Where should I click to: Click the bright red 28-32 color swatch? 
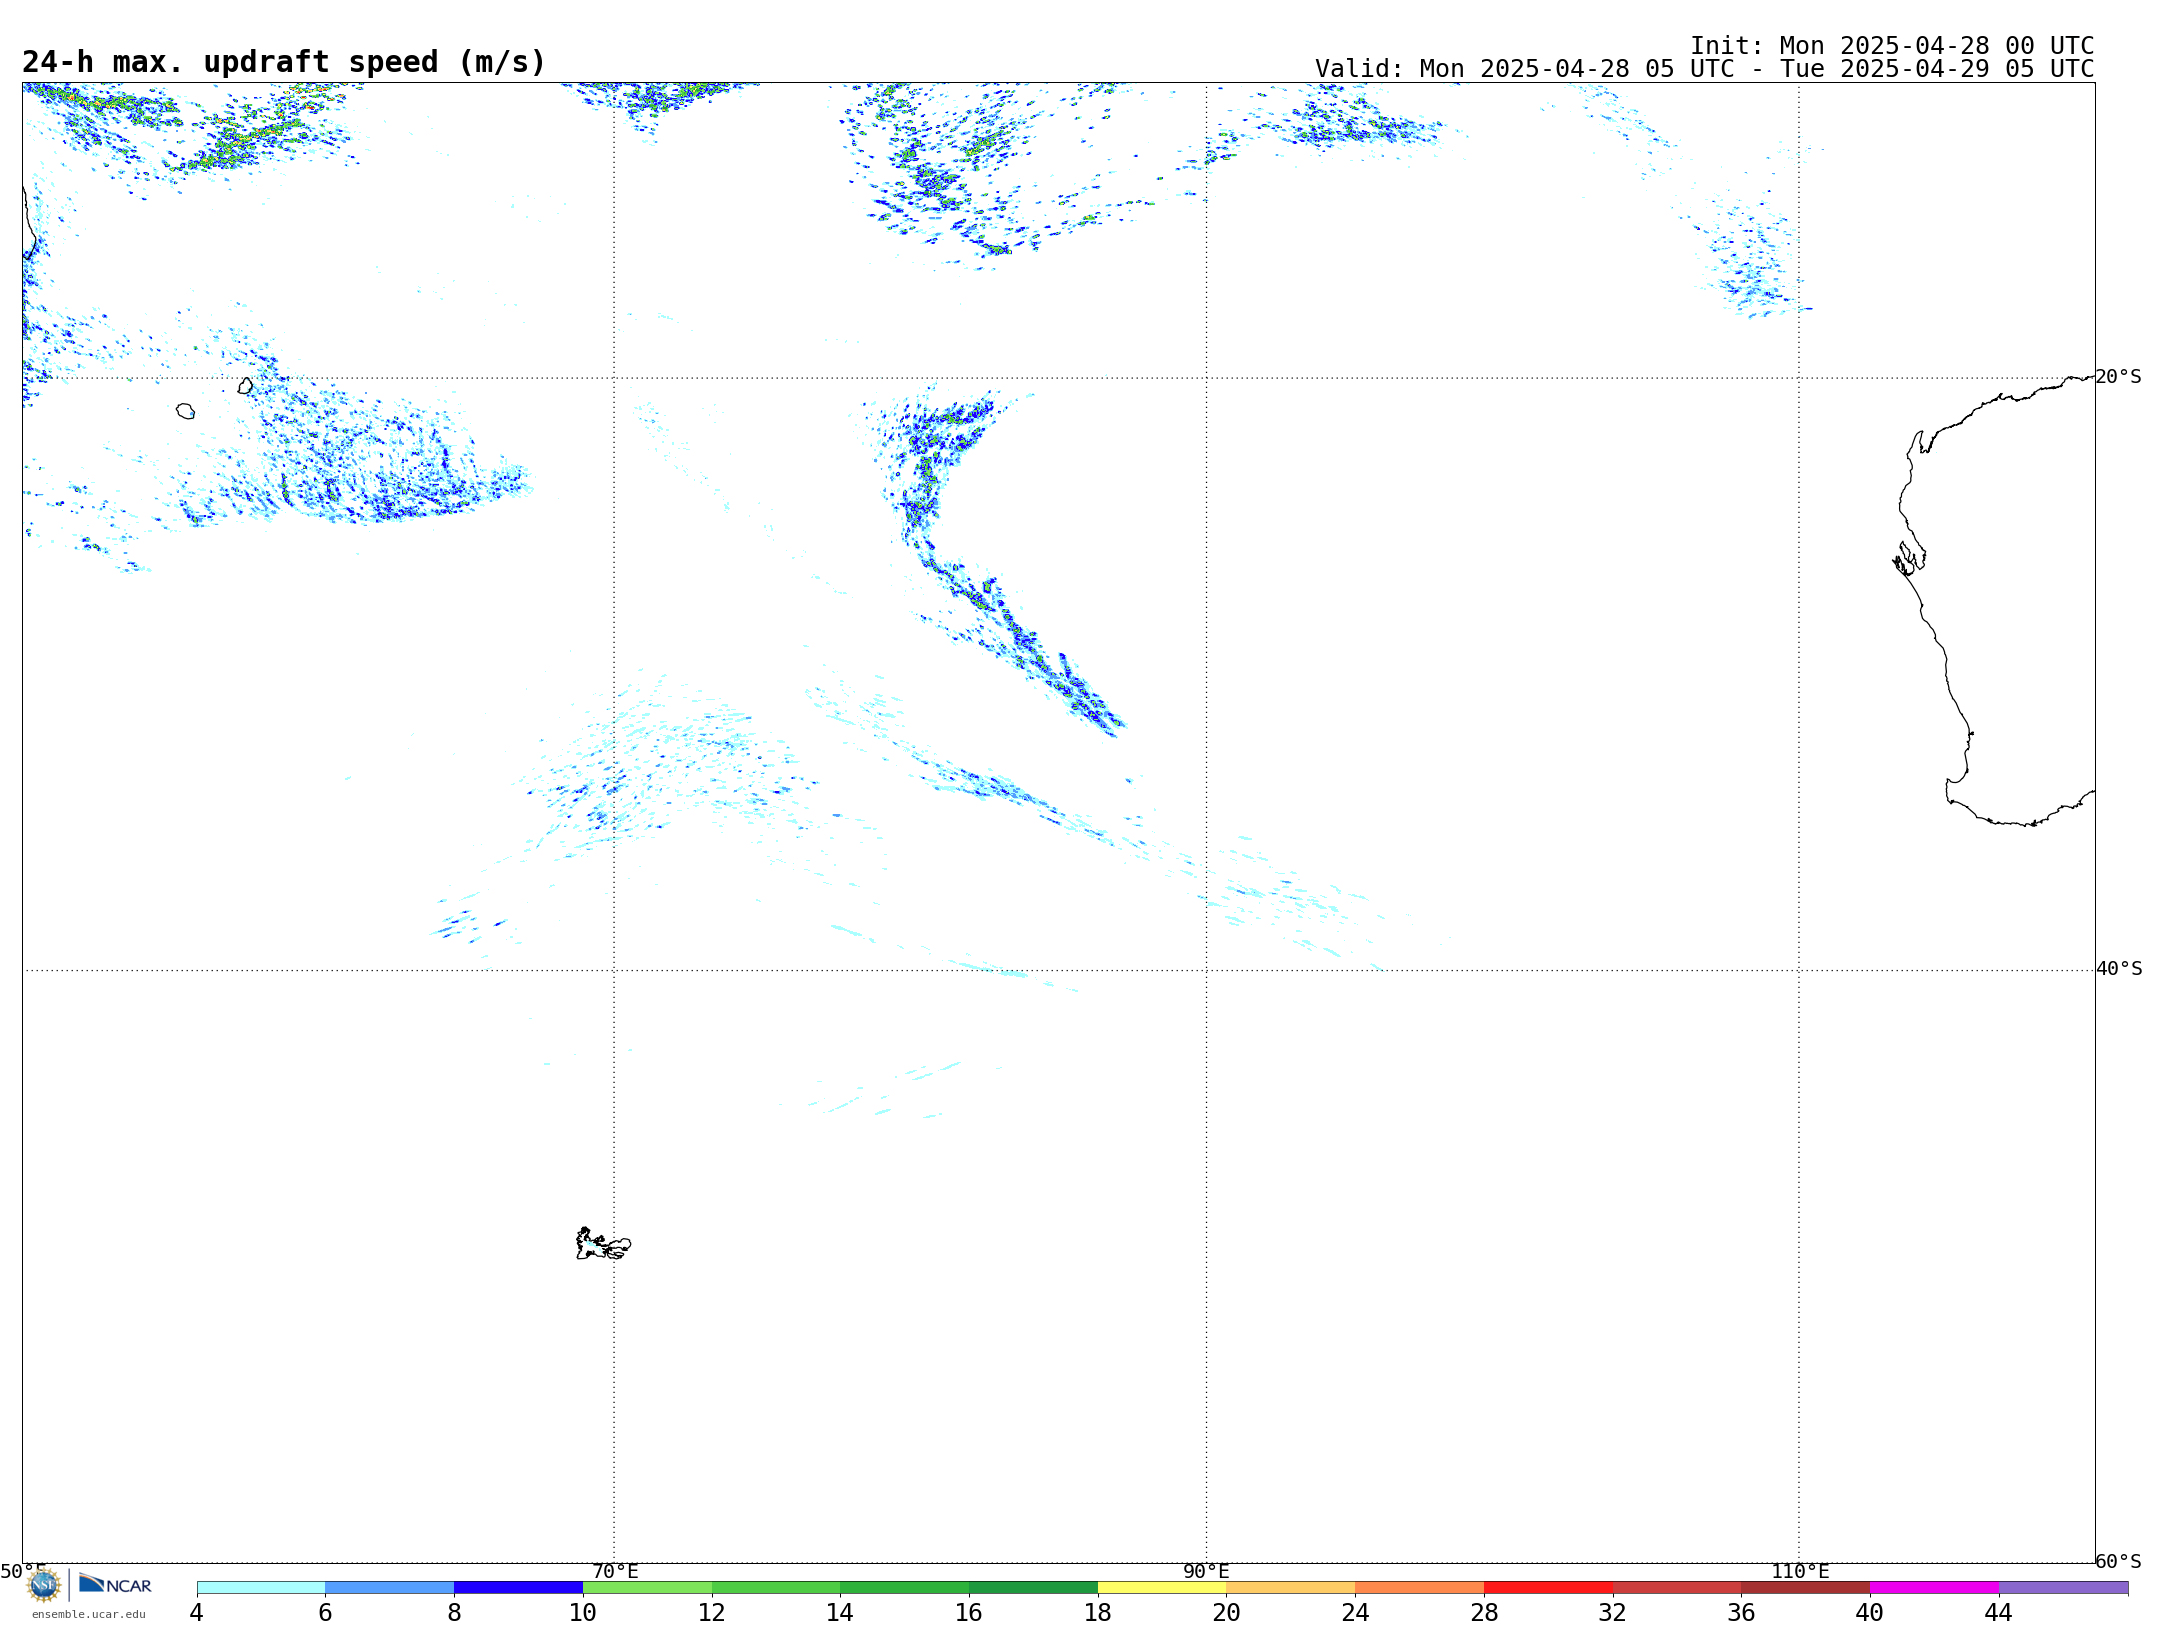[1548, 1587]
